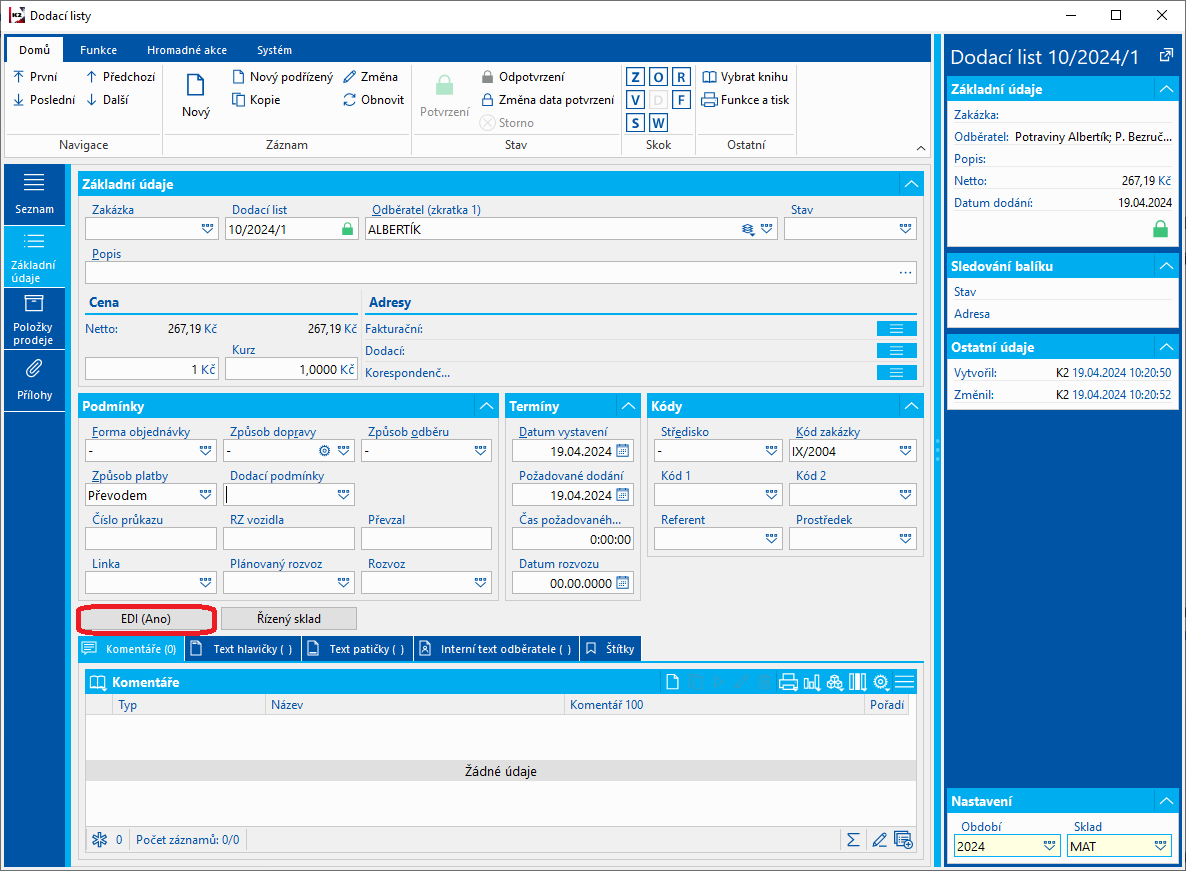The width and height of the screenshot is (1186, 871).
Task: Jump via the V skok icon
Action: [x=635, y=100]
